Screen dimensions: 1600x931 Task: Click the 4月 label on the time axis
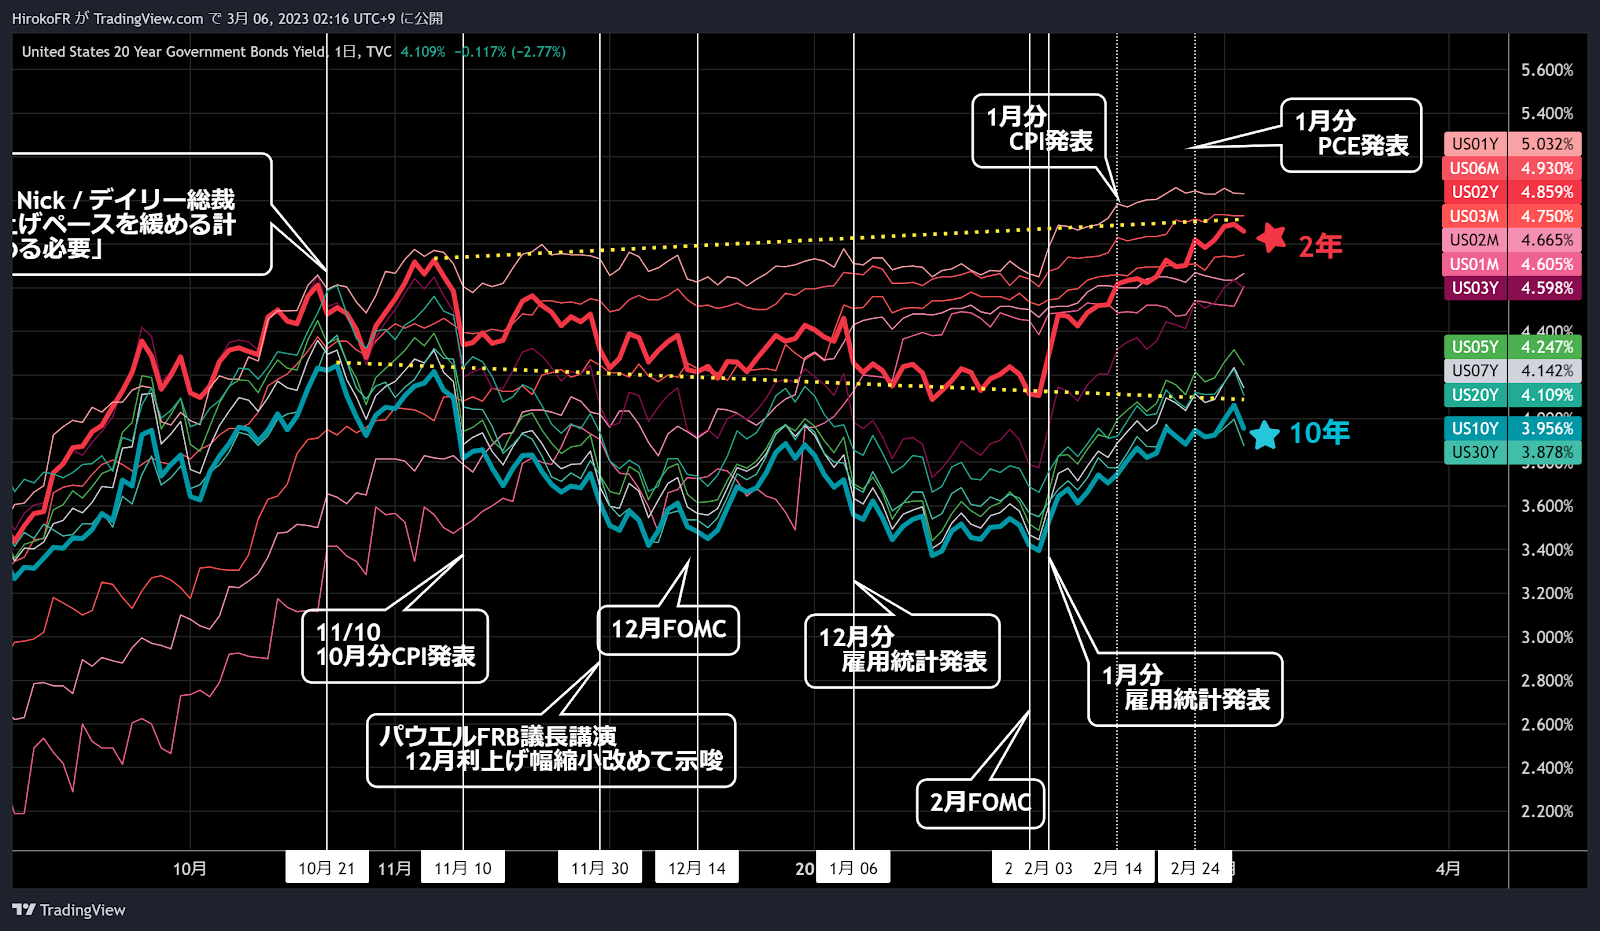coord(1448,869)
